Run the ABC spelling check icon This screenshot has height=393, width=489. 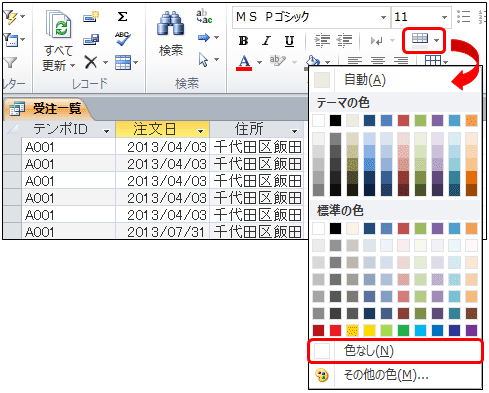(x=122, y=39)
